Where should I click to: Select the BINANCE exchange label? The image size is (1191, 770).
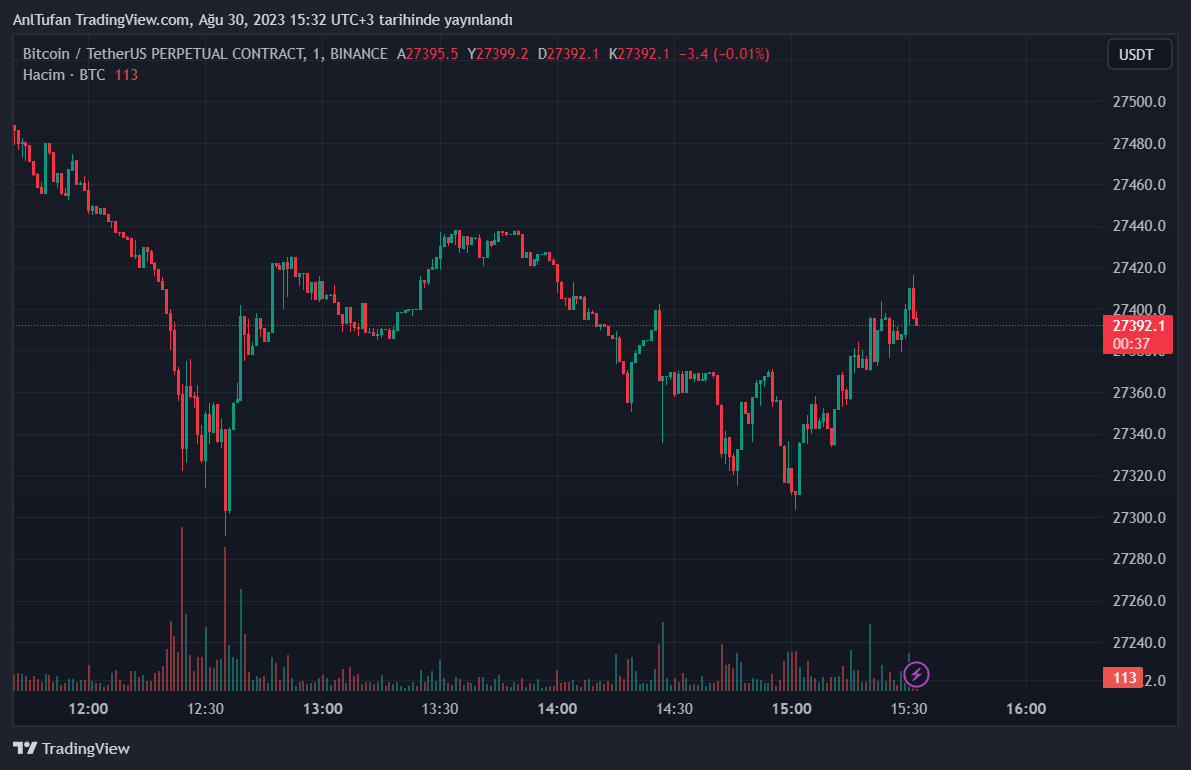(359, 54)
